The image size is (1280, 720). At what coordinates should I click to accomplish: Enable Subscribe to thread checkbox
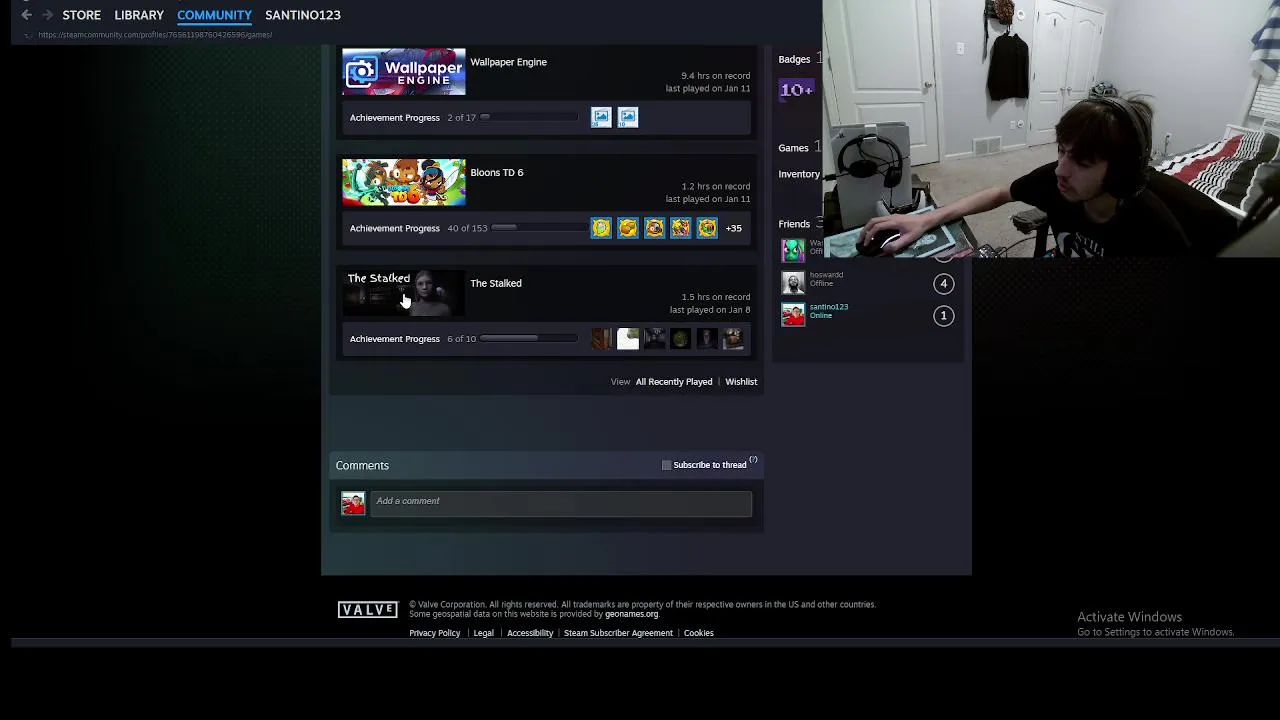click(x=667, y=465)
